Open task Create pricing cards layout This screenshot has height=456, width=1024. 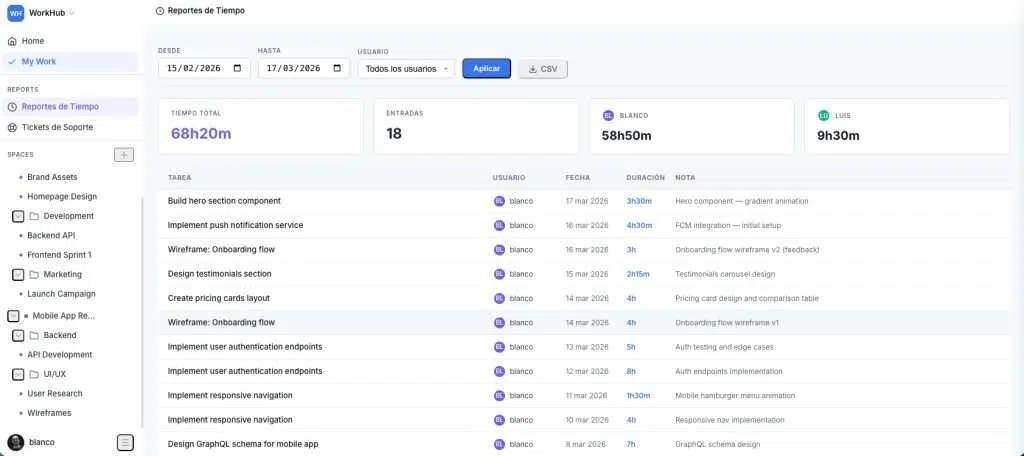(x=219, y=298)
